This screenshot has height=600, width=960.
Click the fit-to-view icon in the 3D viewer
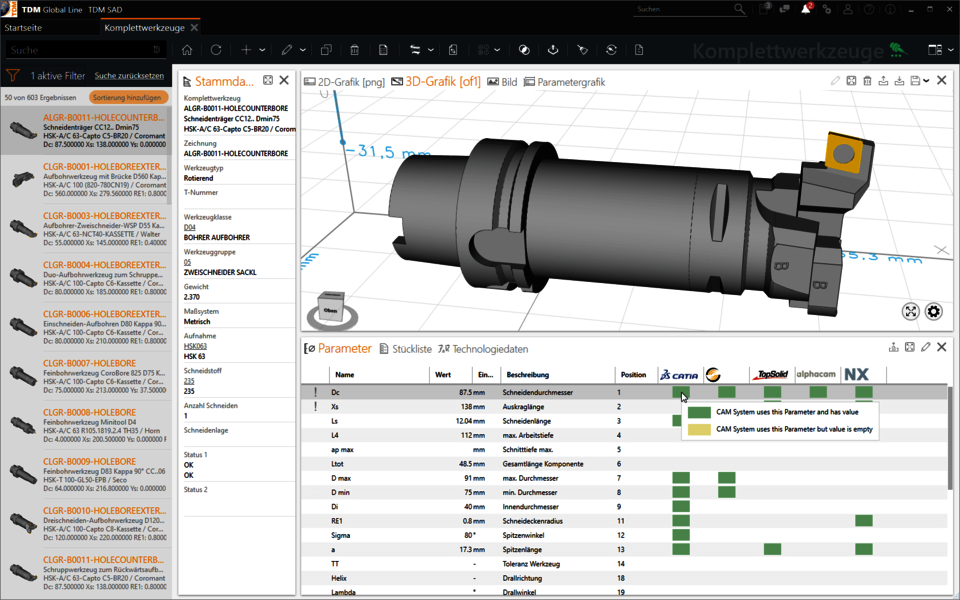[910, 312]
